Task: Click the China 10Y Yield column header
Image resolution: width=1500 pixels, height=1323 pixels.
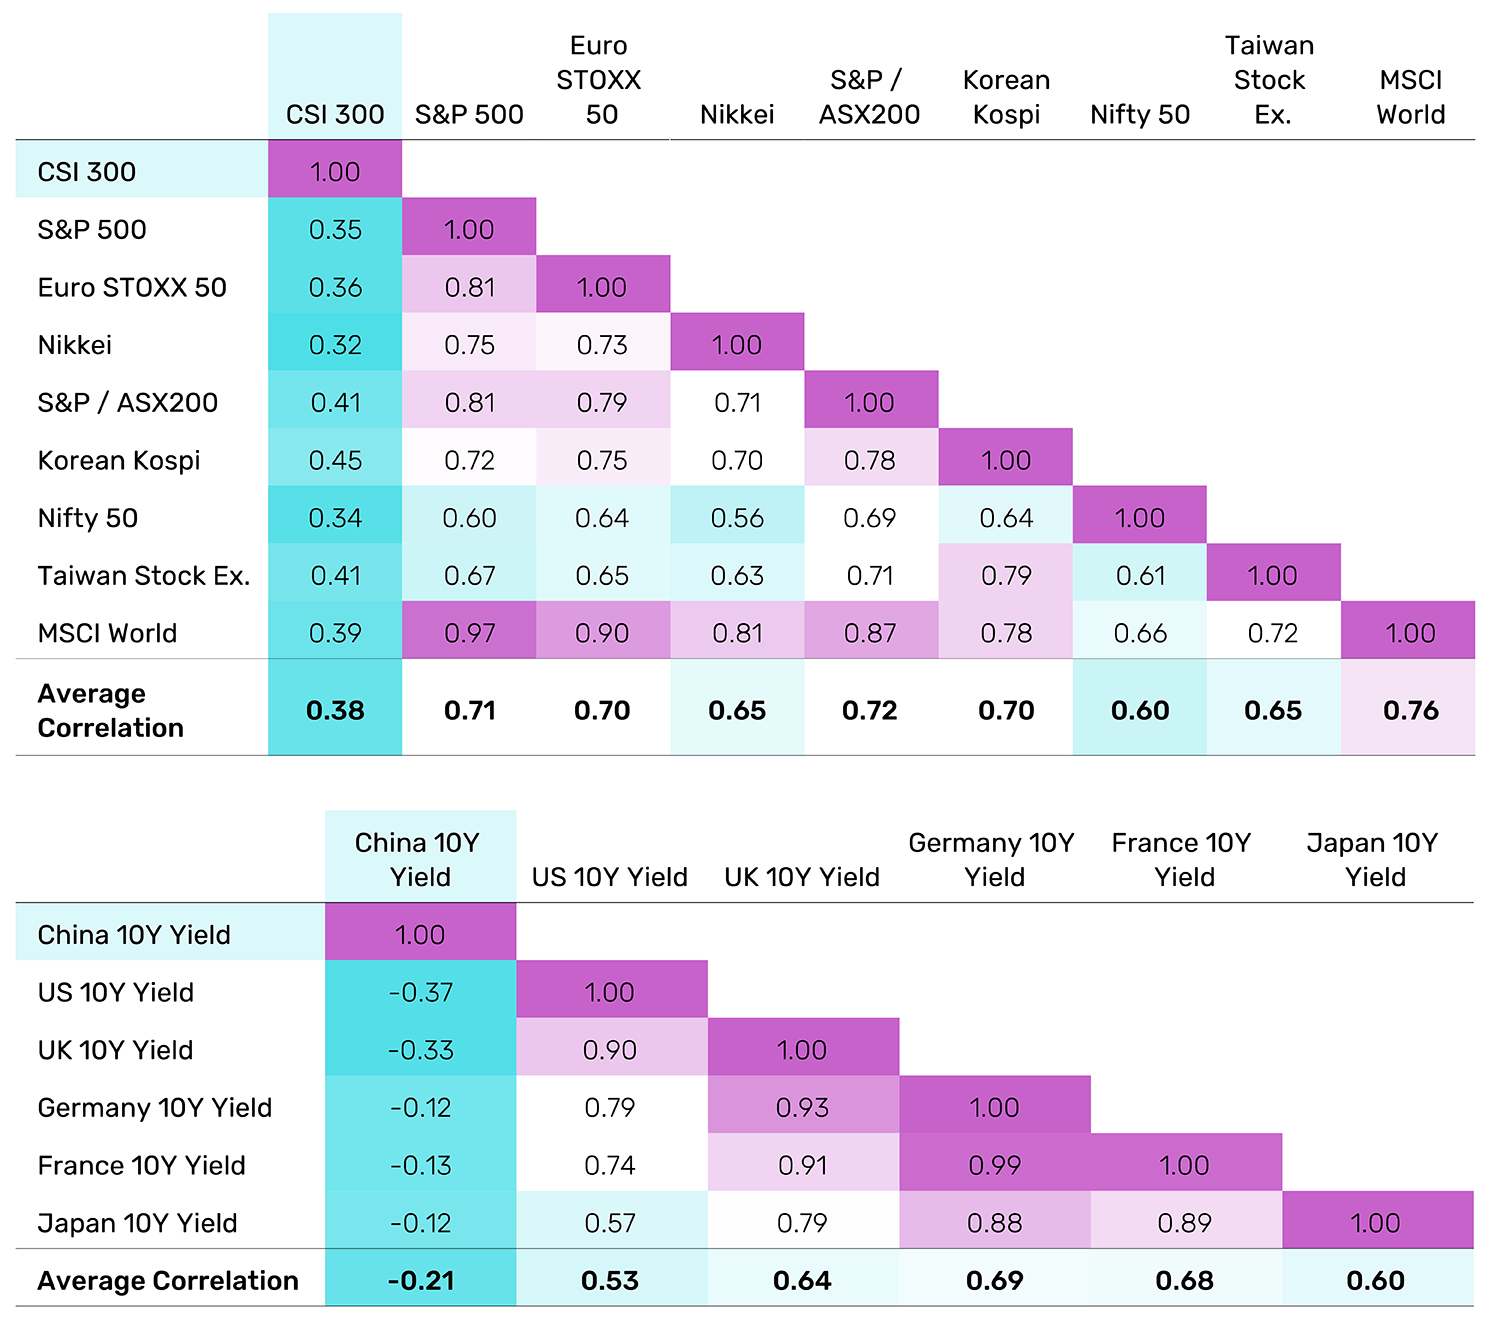Action: coord(419,859)
